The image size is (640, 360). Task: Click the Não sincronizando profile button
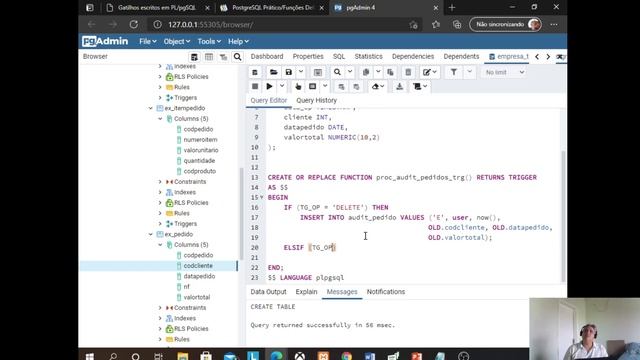pyautogui.click(x=506, y=24)
